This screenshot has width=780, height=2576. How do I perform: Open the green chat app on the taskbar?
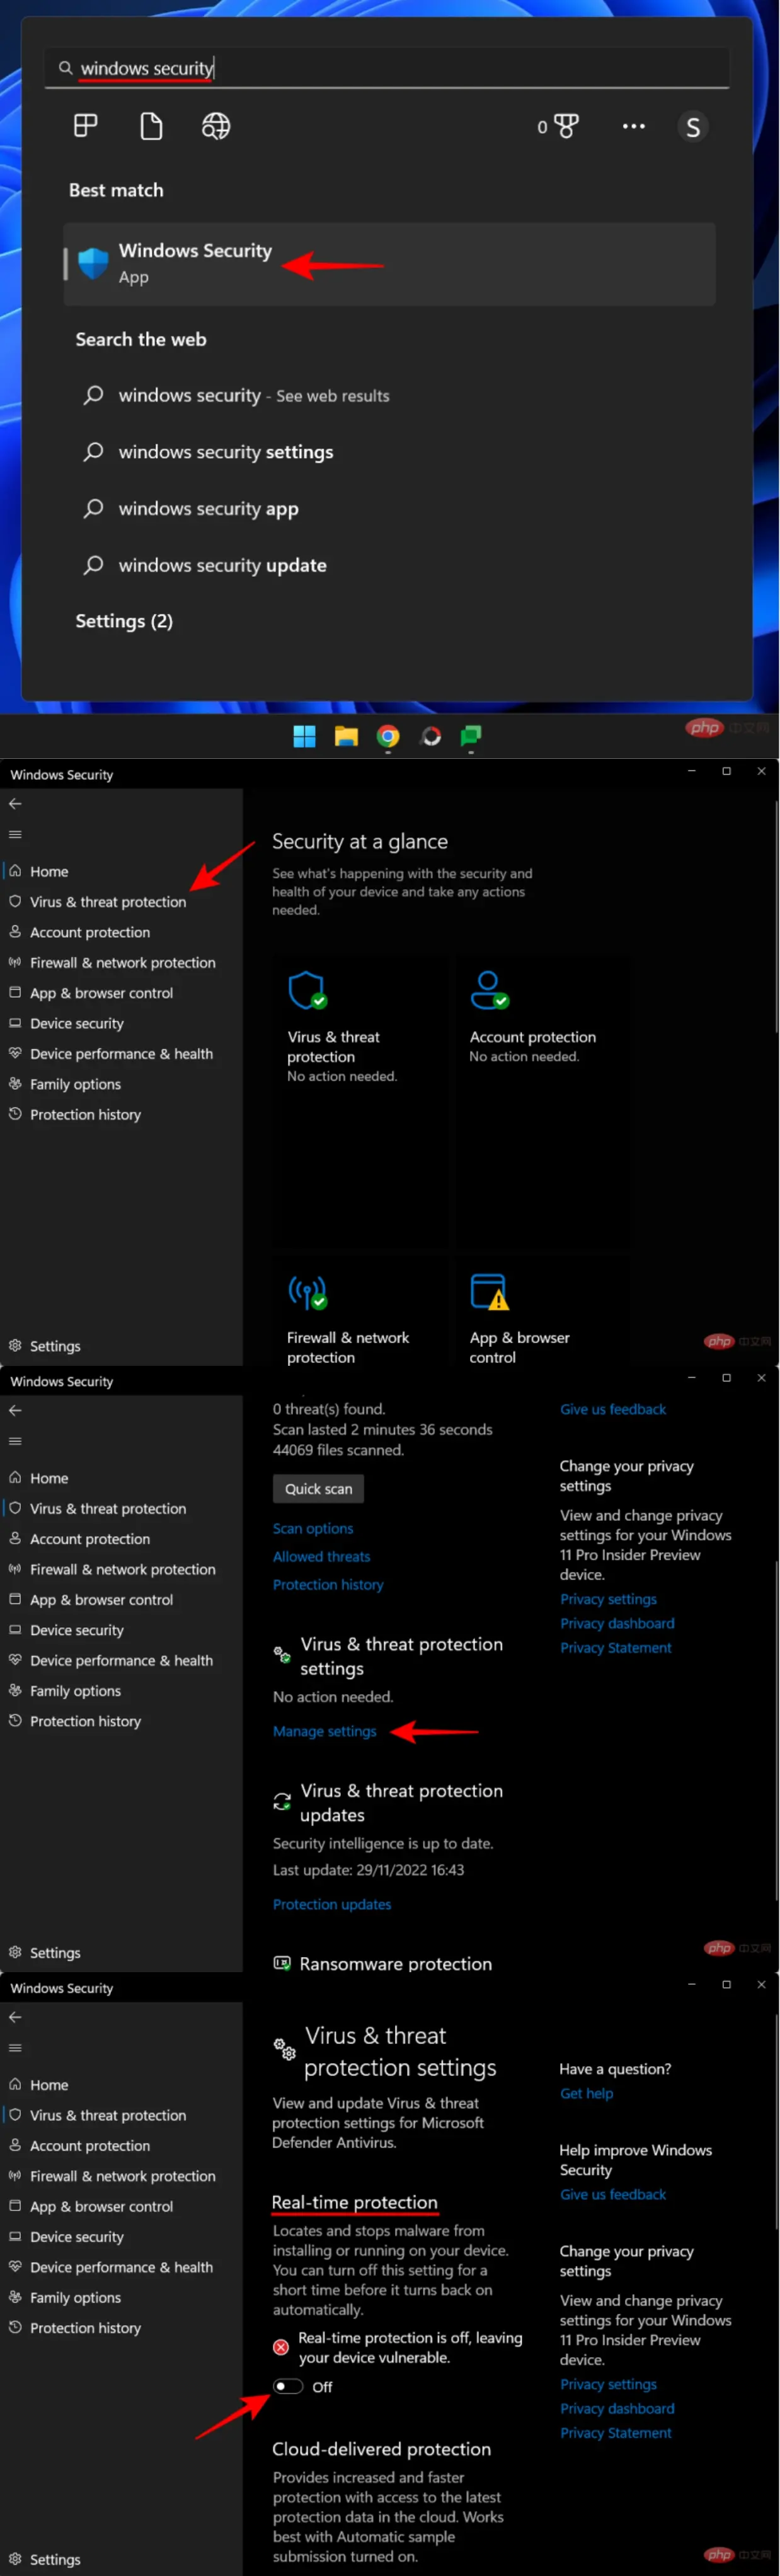471,737
